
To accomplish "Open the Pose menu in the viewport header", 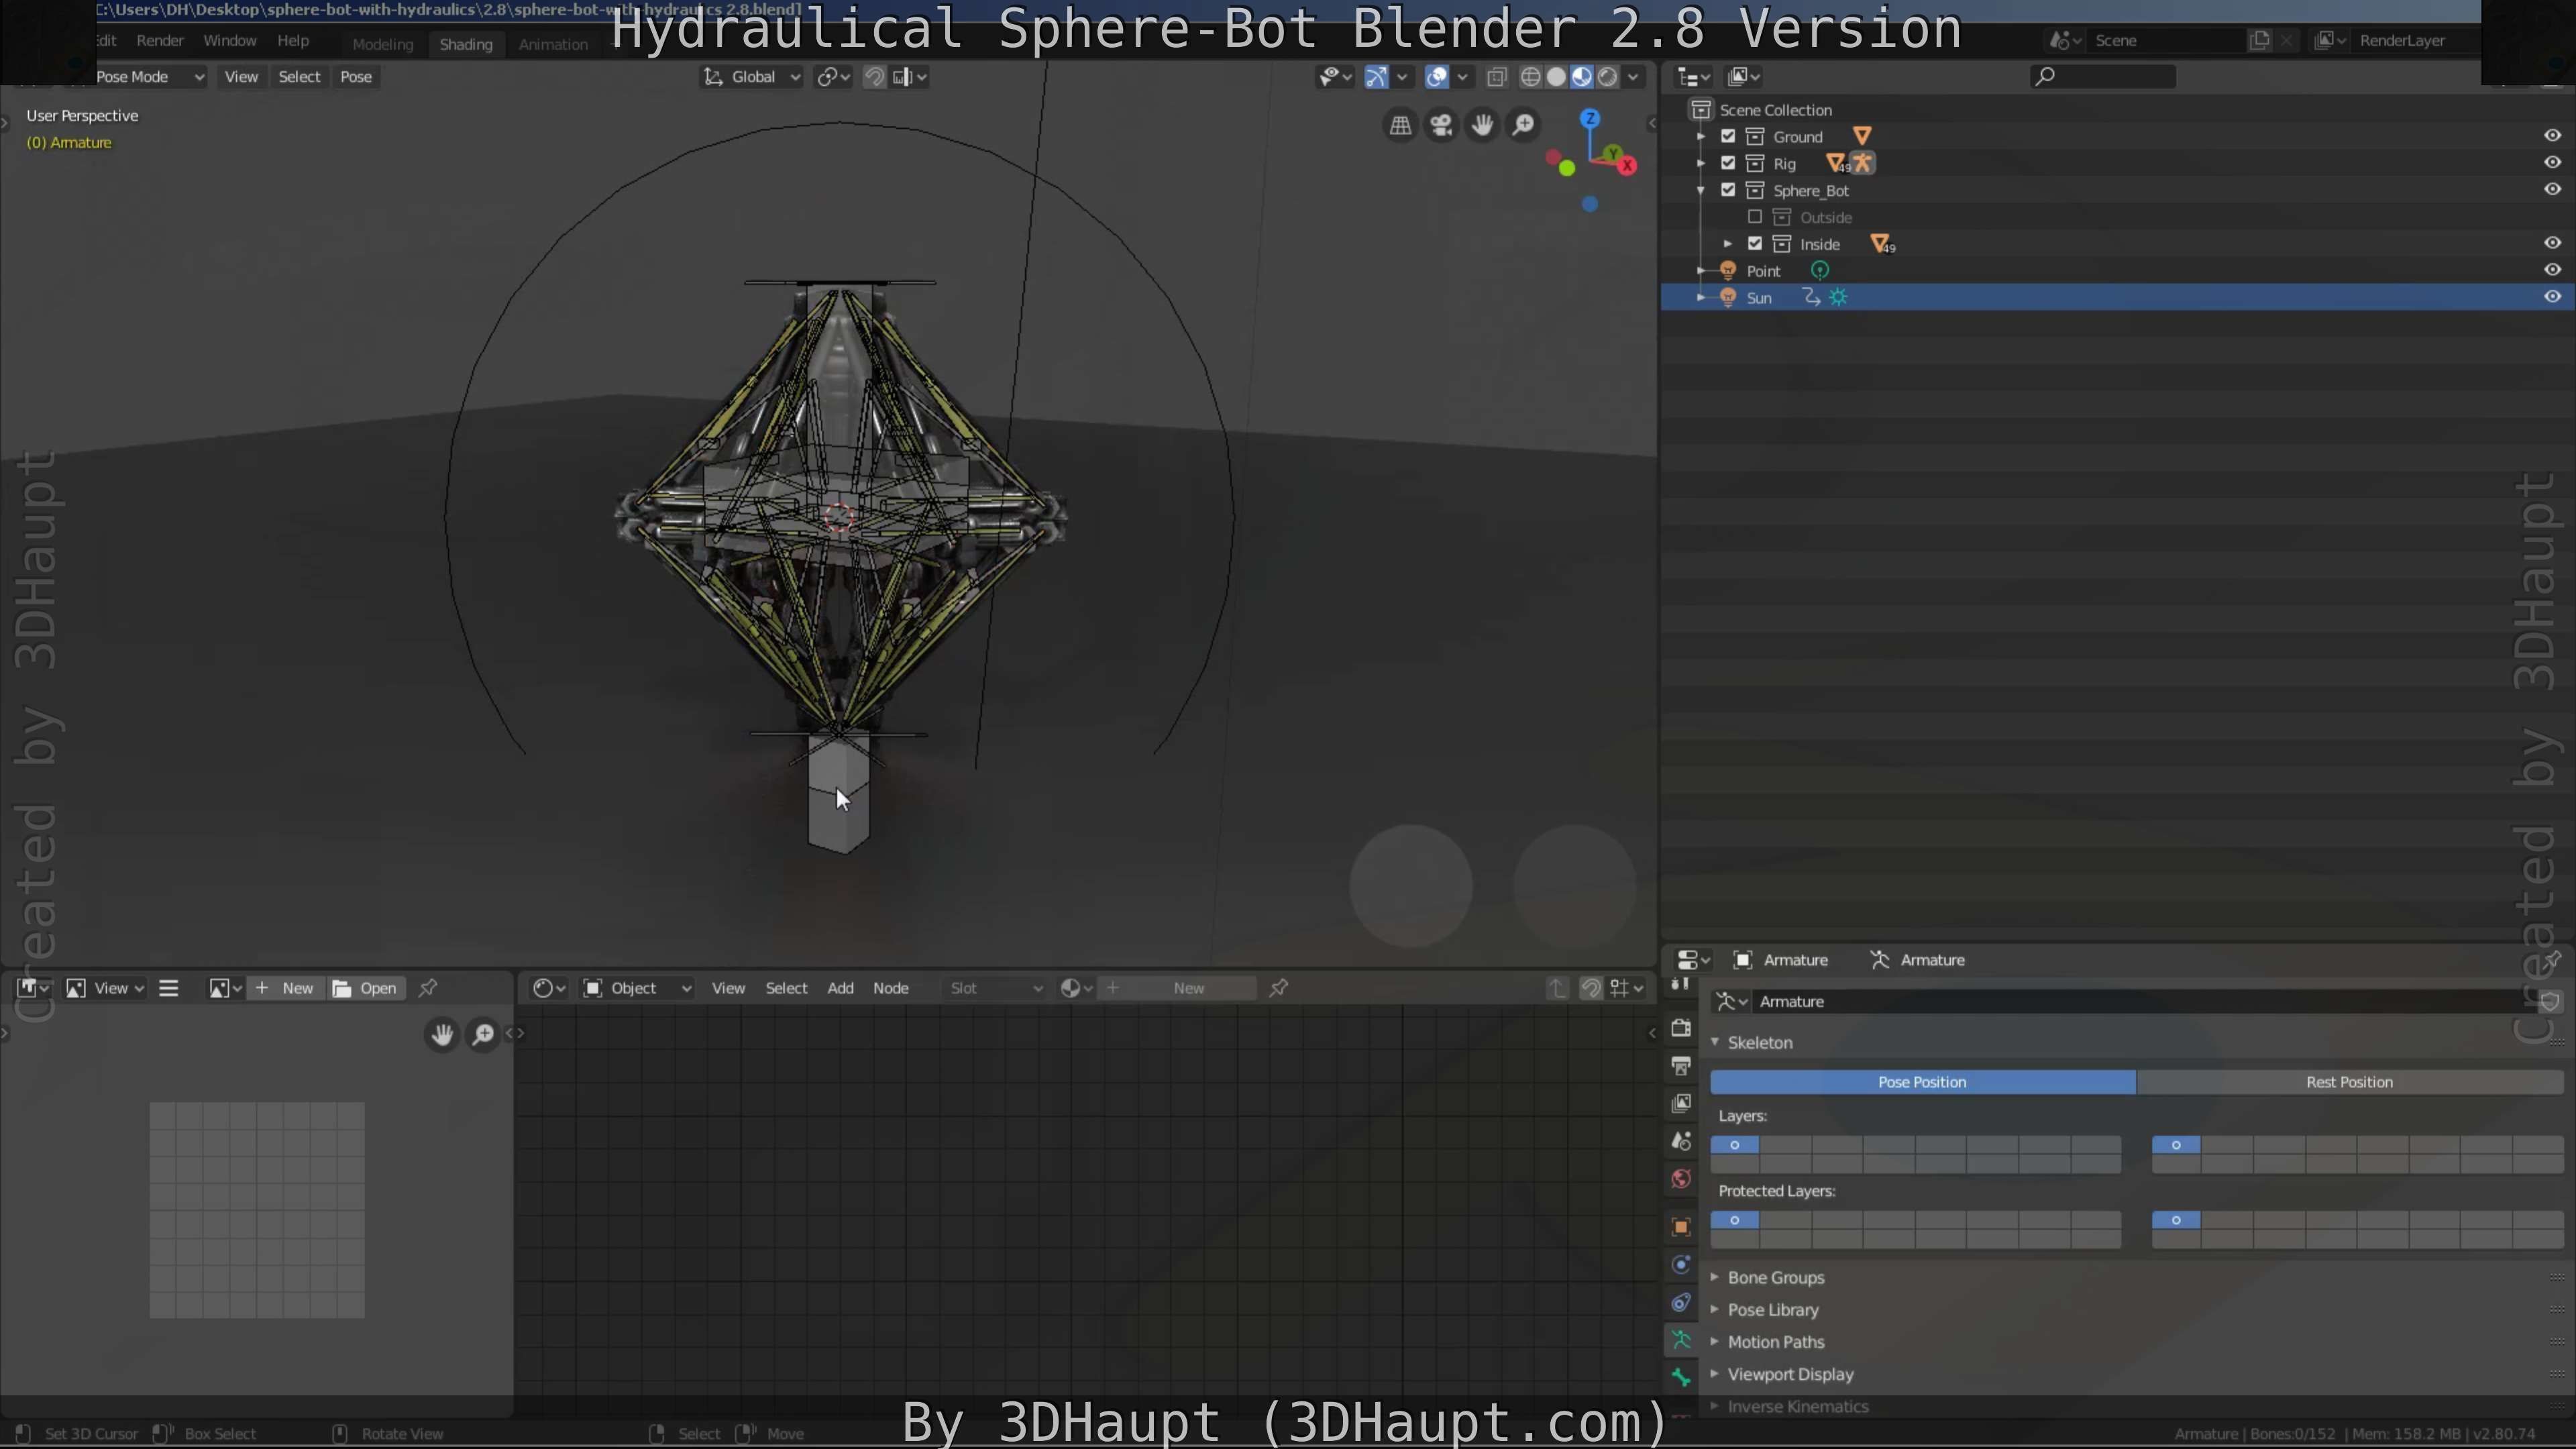I will click(356, 77).
